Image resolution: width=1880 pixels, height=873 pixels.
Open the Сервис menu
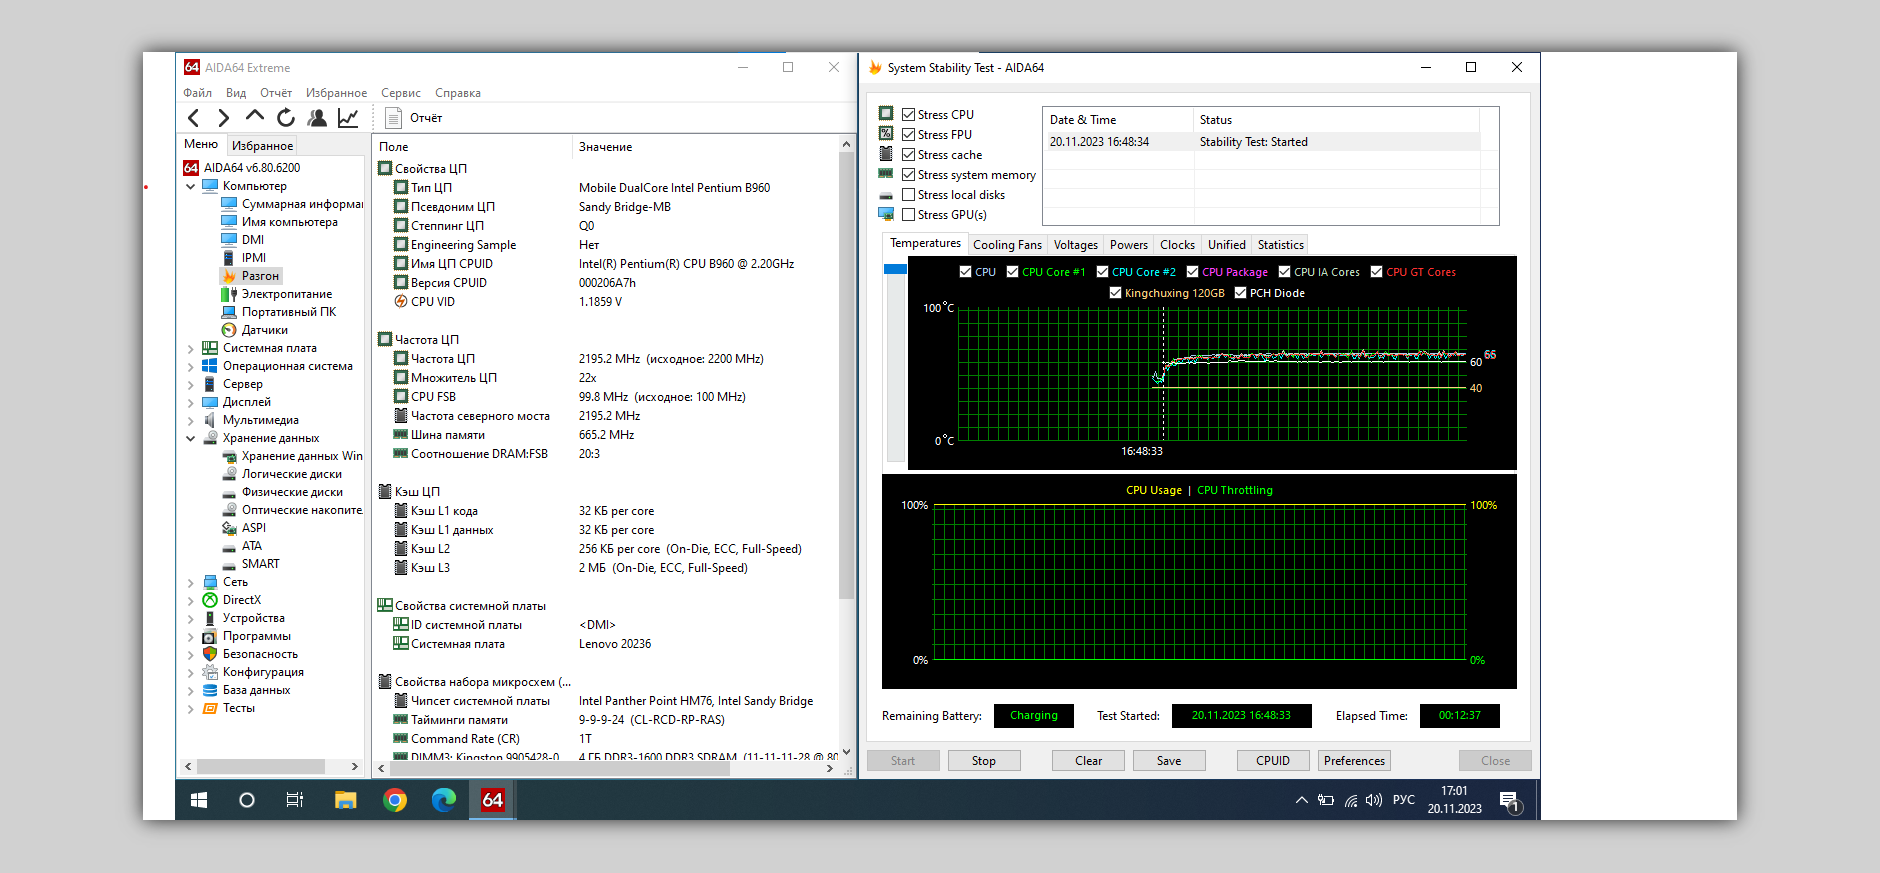coord(400,93)
